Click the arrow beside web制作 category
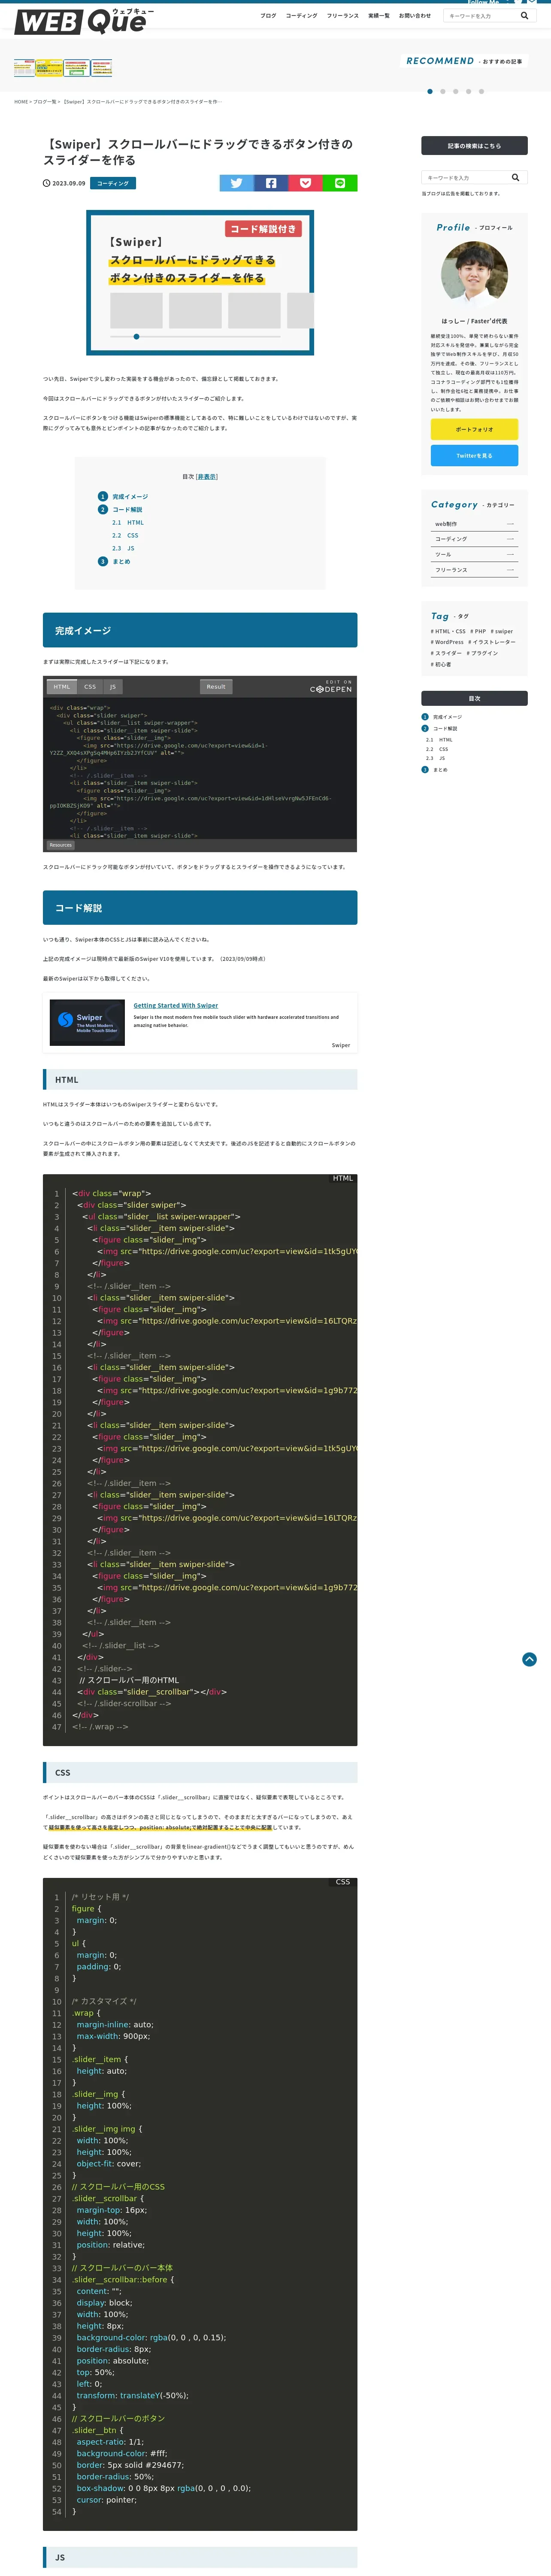 tap(510, 524)
